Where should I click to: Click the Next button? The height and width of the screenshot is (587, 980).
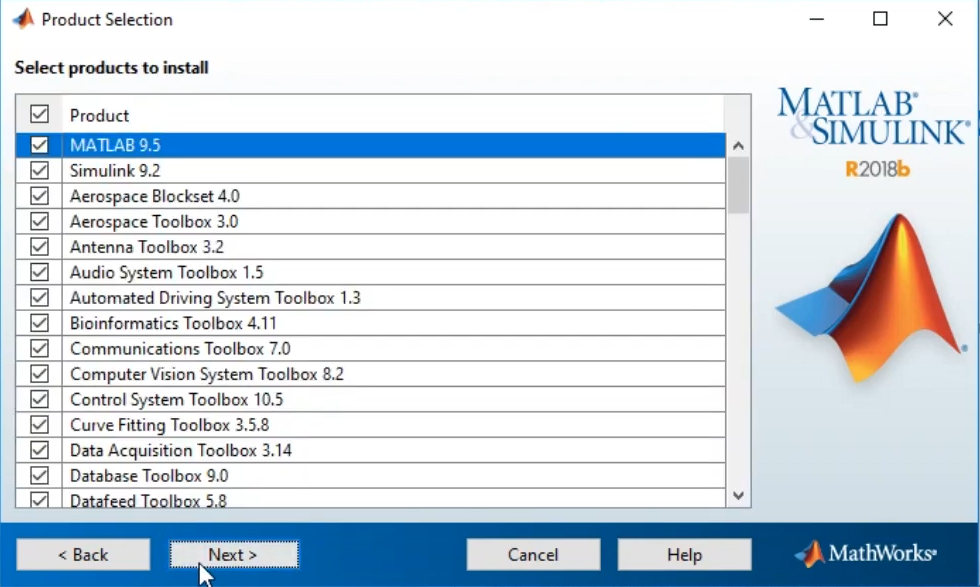click(233, 554)
